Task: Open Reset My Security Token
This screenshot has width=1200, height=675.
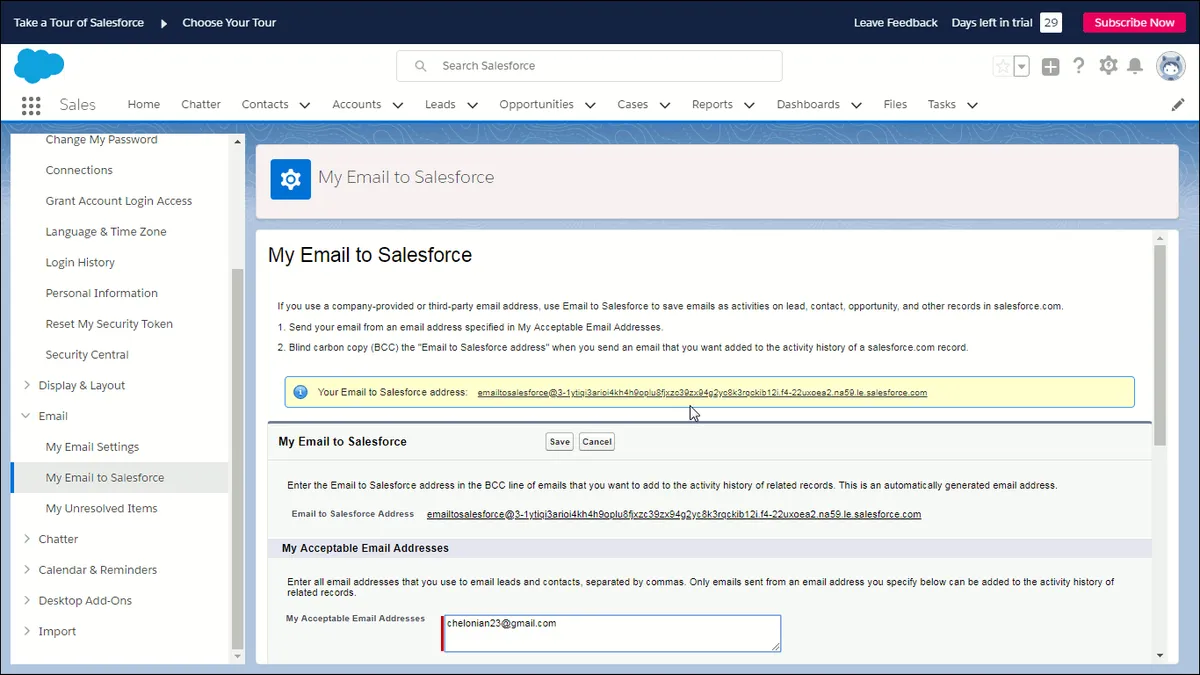Action: [x=109, y=324]
